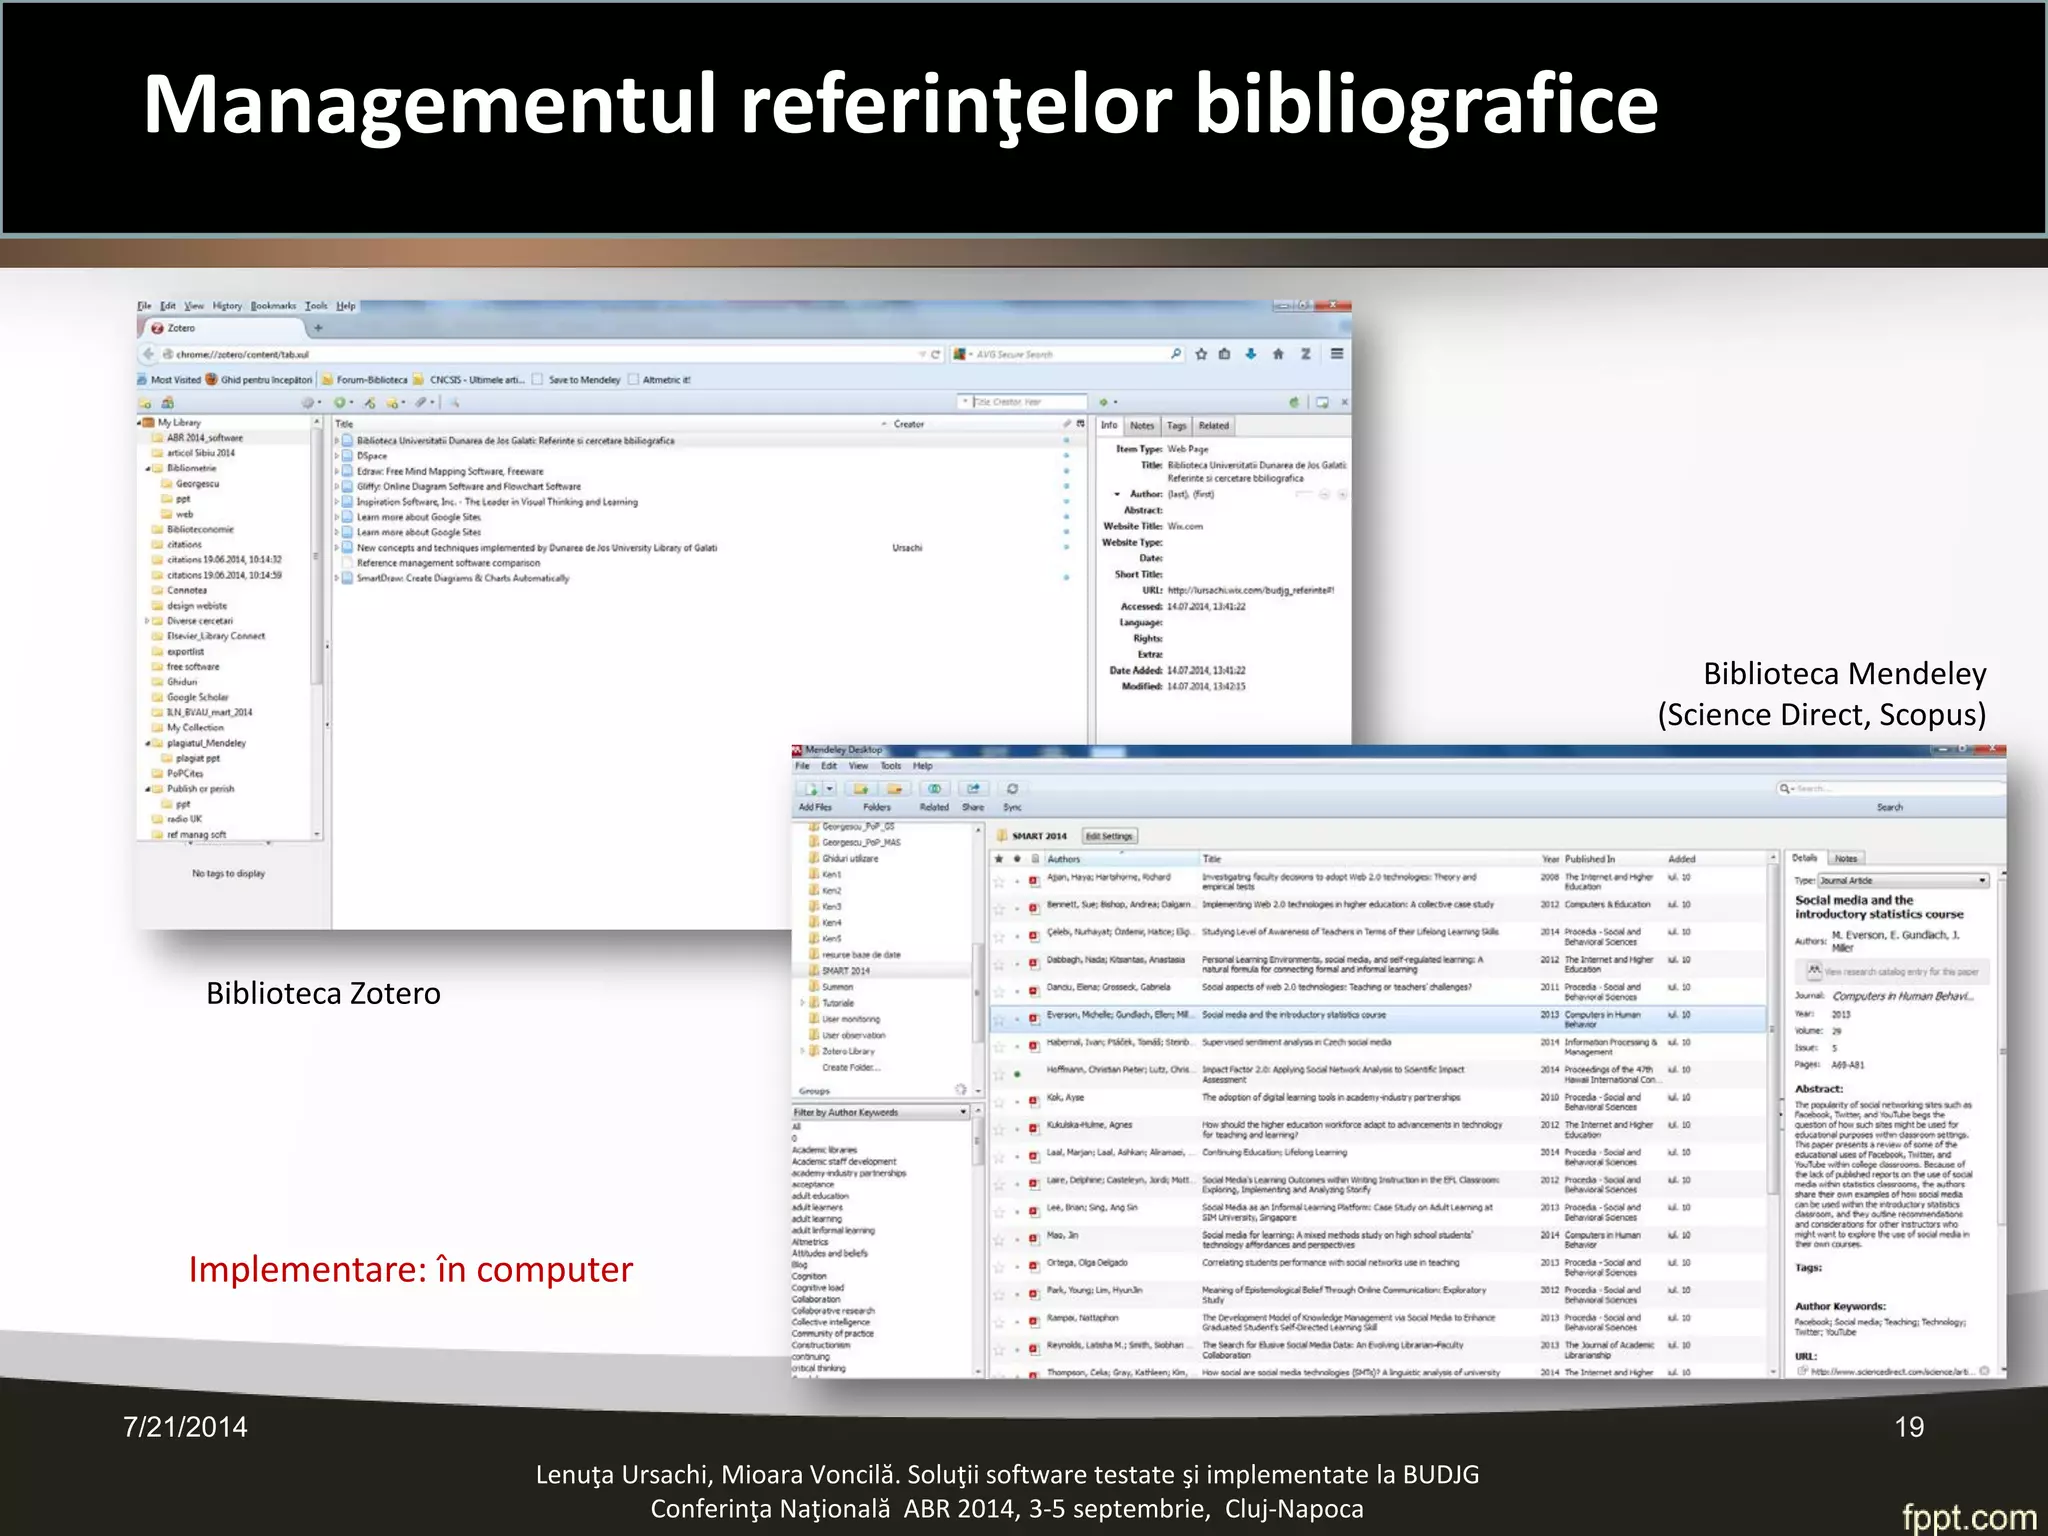The width and height of the screenshot is (2048, 1536).
Task: Switch to Notes tab in Mendeley details
Action: tap(1846, 858)
